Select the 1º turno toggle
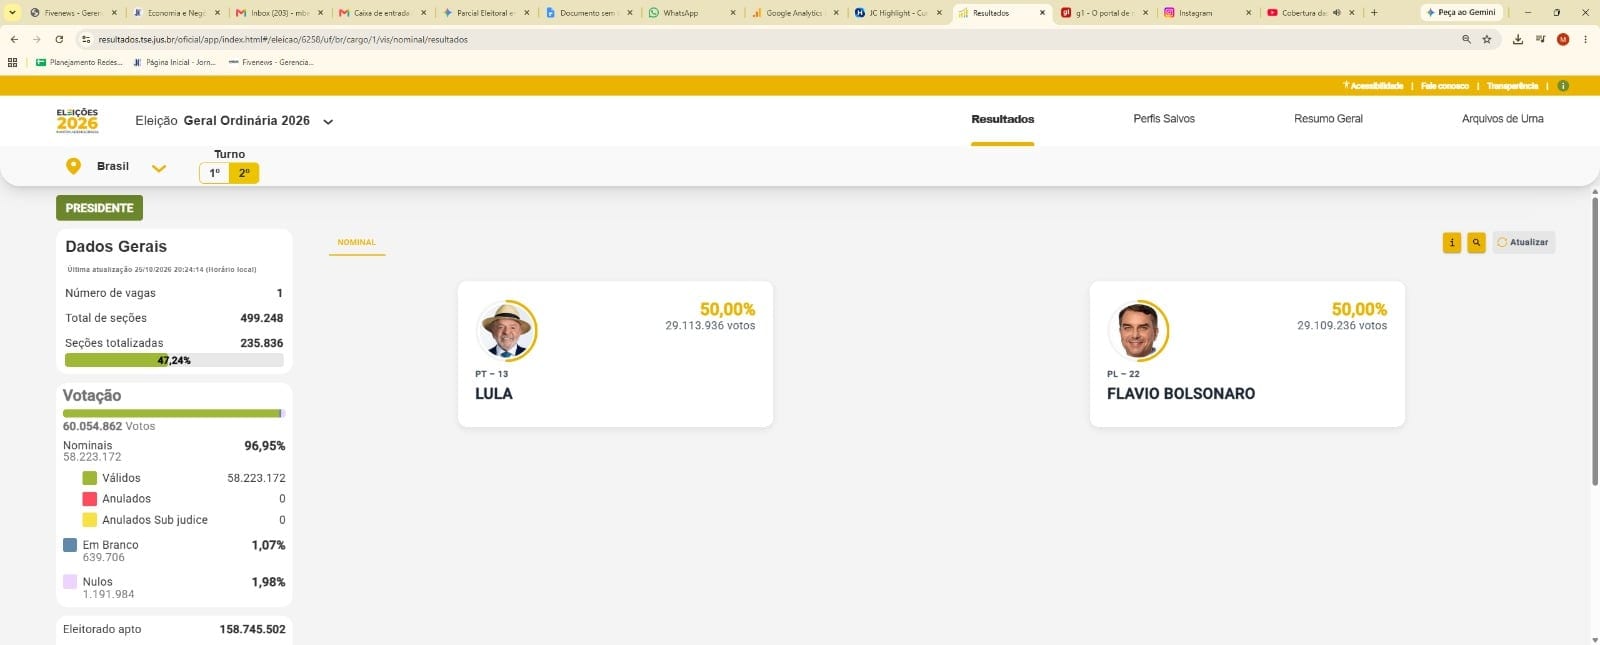 pos(215,173)
